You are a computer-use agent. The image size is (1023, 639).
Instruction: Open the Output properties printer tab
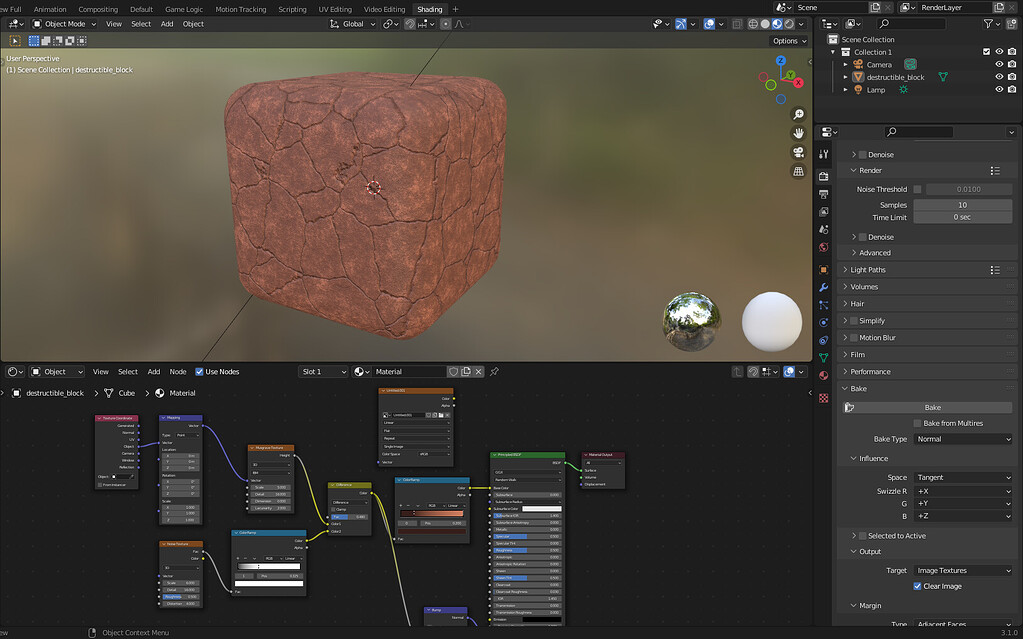[823, 195]
